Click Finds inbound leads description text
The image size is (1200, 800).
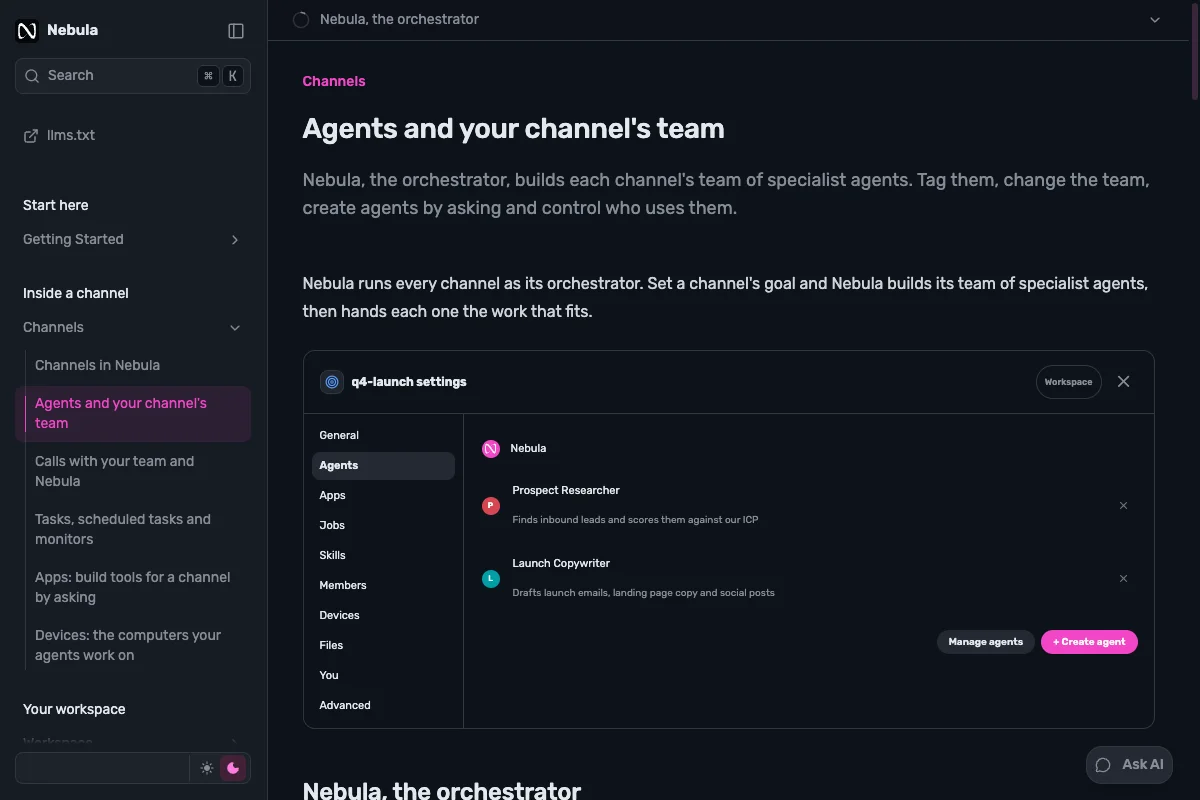coord(635,520)
